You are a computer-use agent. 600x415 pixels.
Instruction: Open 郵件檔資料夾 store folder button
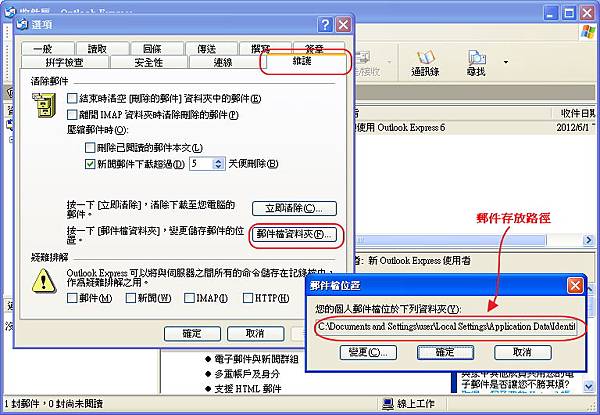294,234
